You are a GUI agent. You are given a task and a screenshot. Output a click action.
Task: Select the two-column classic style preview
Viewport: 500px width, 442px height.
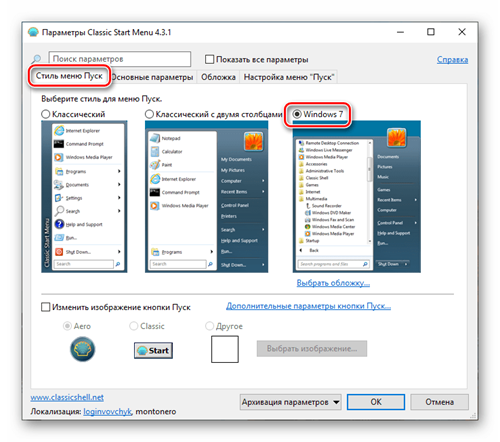[x=206, y=197]
